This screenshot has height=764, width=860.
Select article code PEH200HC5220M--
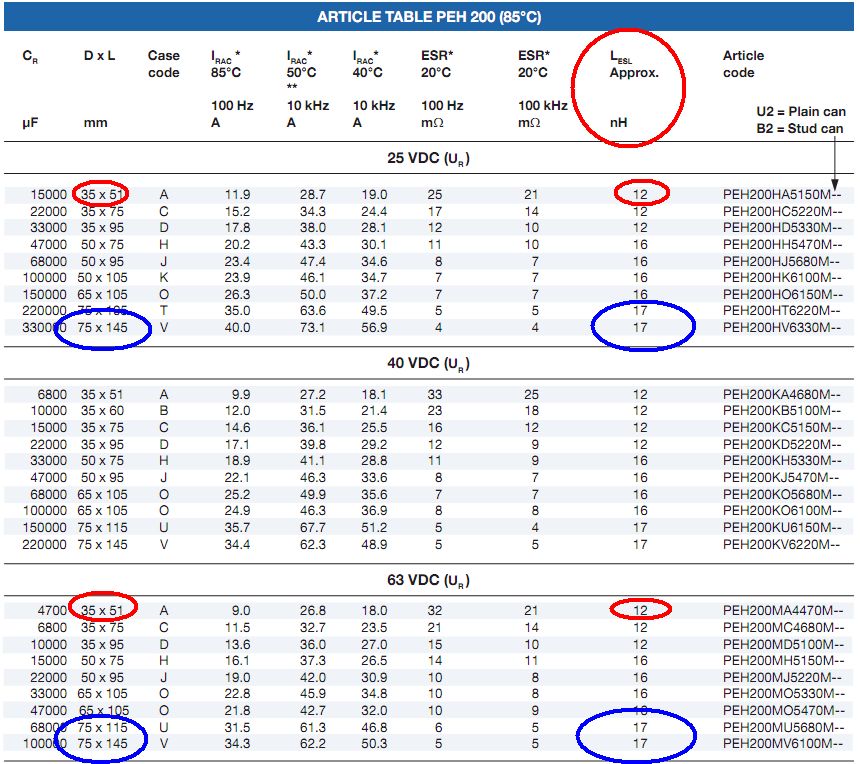782,212
